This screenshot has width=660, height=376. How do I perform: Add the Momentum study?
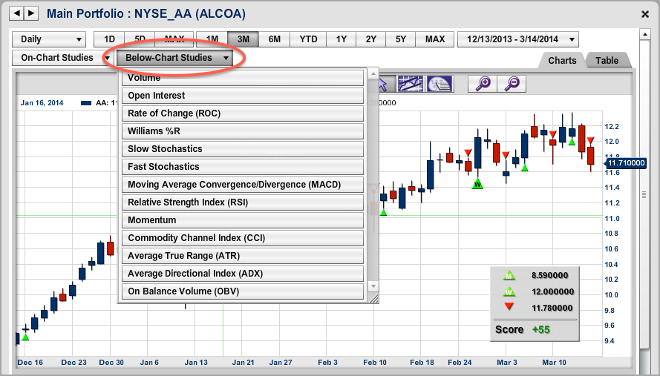(243, 220)
